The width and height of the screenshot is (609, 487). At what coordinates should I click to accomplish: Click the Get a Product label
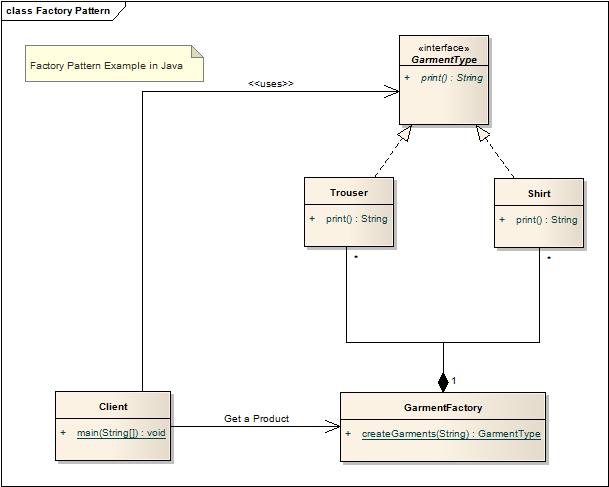tap(256, 418)
